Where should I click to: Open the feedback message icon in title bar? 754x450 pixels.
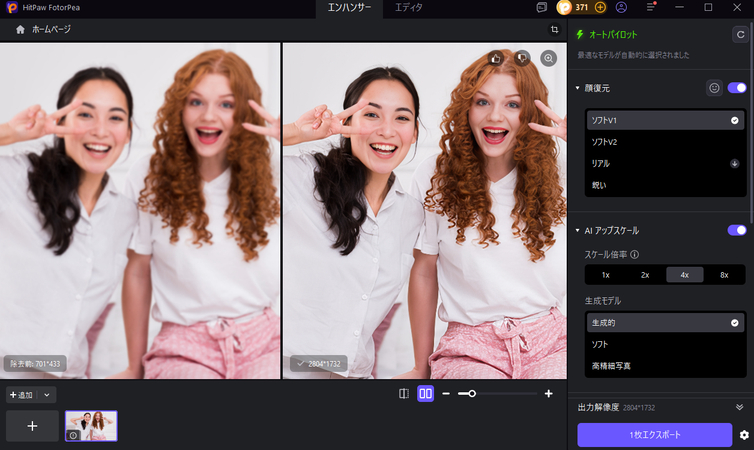pyautogui.click(x=541, y=7)
